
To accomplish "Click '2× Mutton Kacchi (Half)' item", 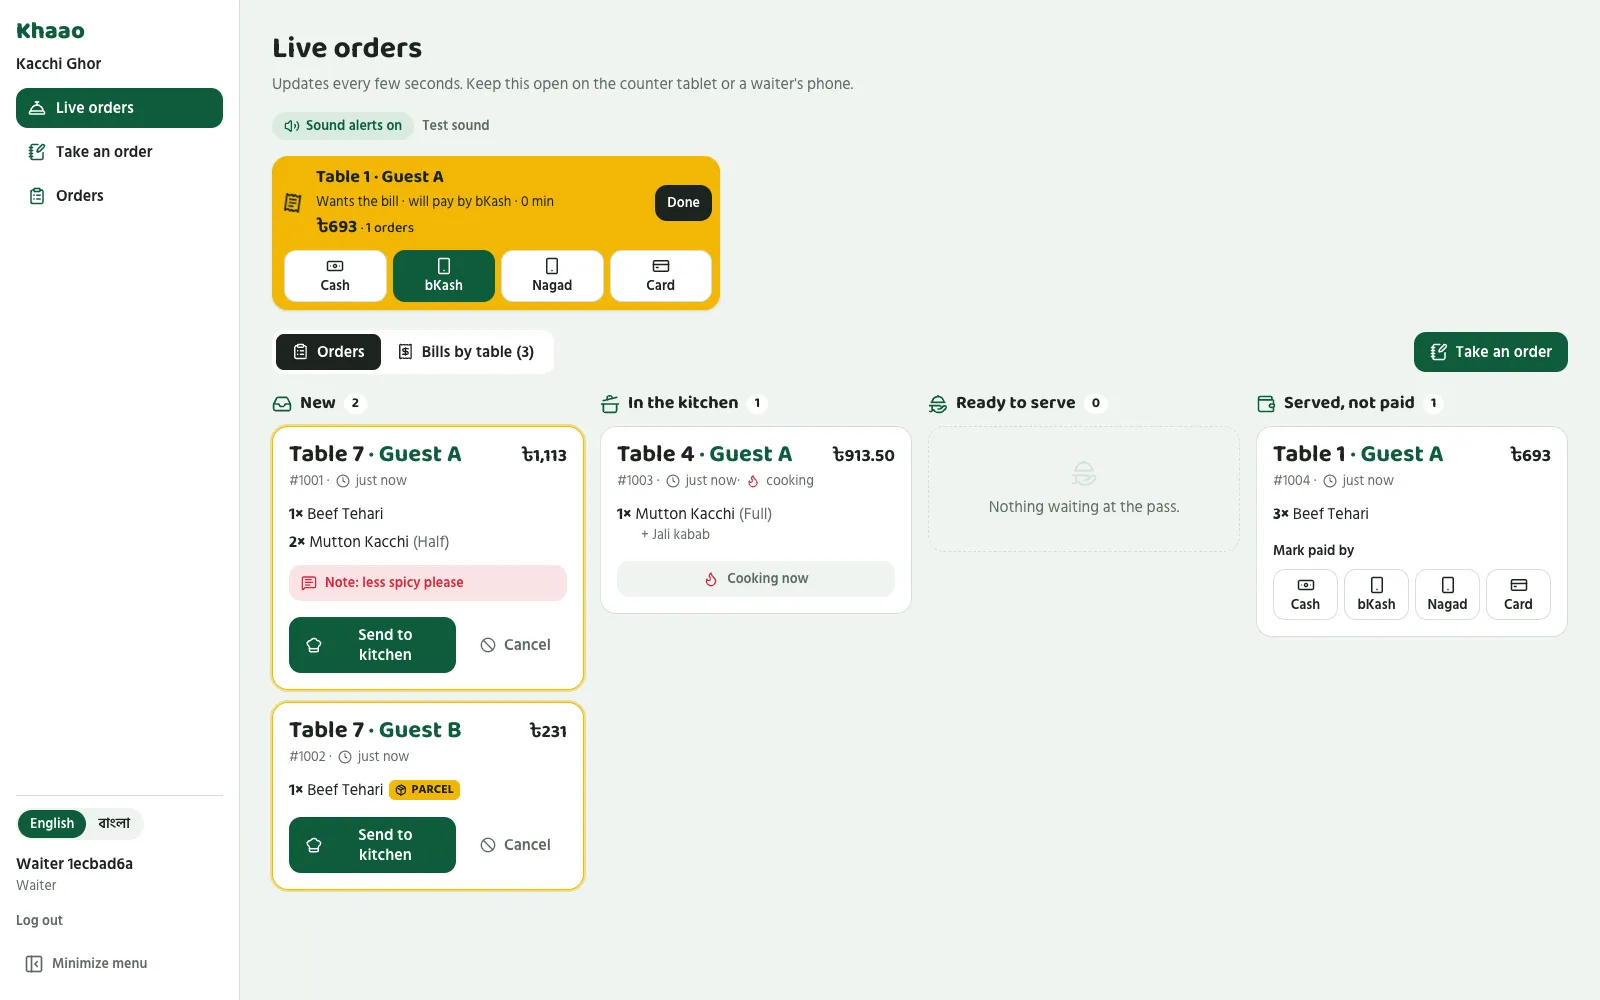I will click(x=369, y=542).
